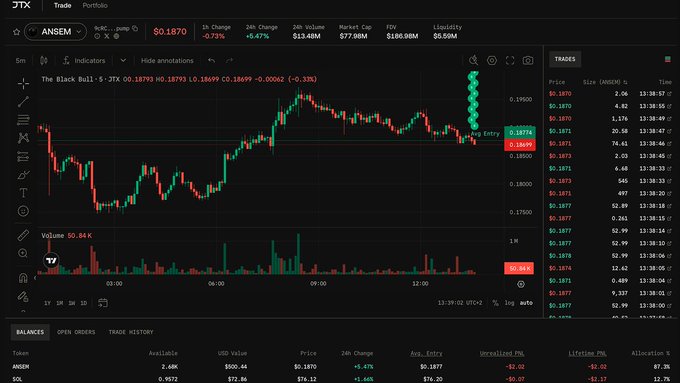This screenshot has width=680, height=383.
Task: Toggle auto scale on price axis
Action: tap(526, 303)
